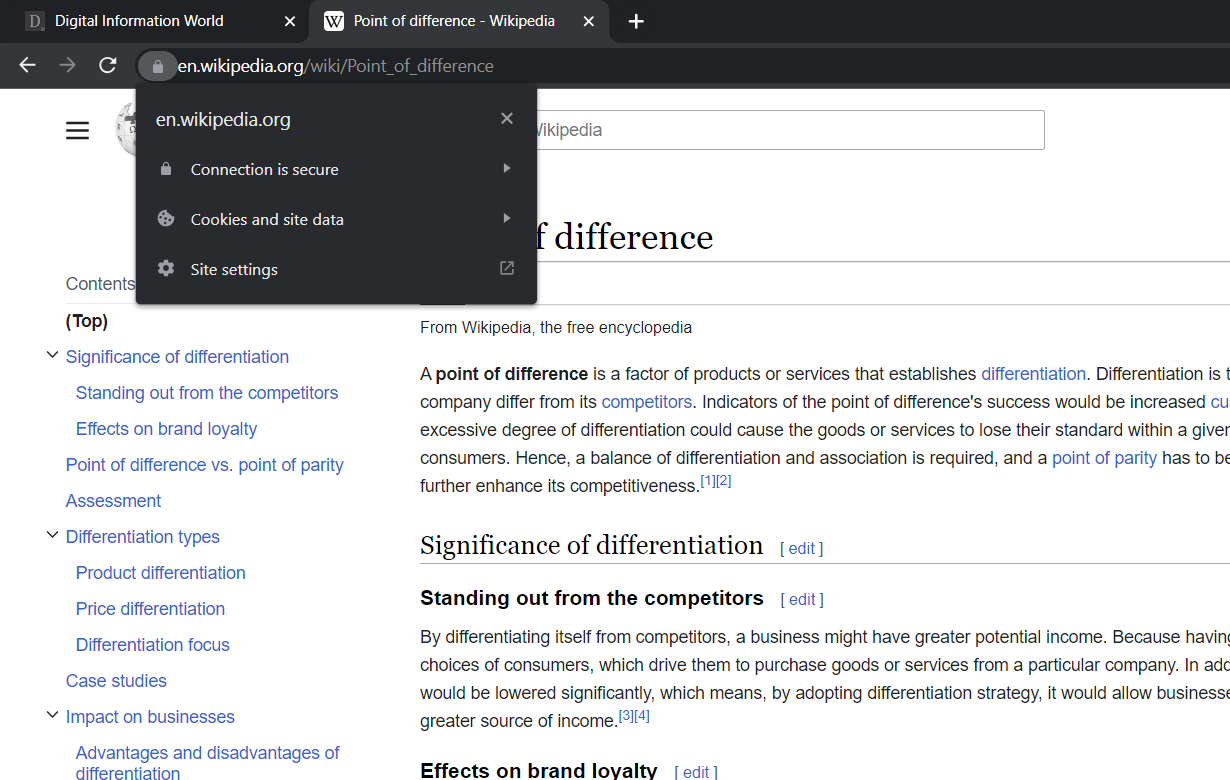Click the Site settings gear icon
The height and width of the screenshot is (780, 1230).
(166, 269)
